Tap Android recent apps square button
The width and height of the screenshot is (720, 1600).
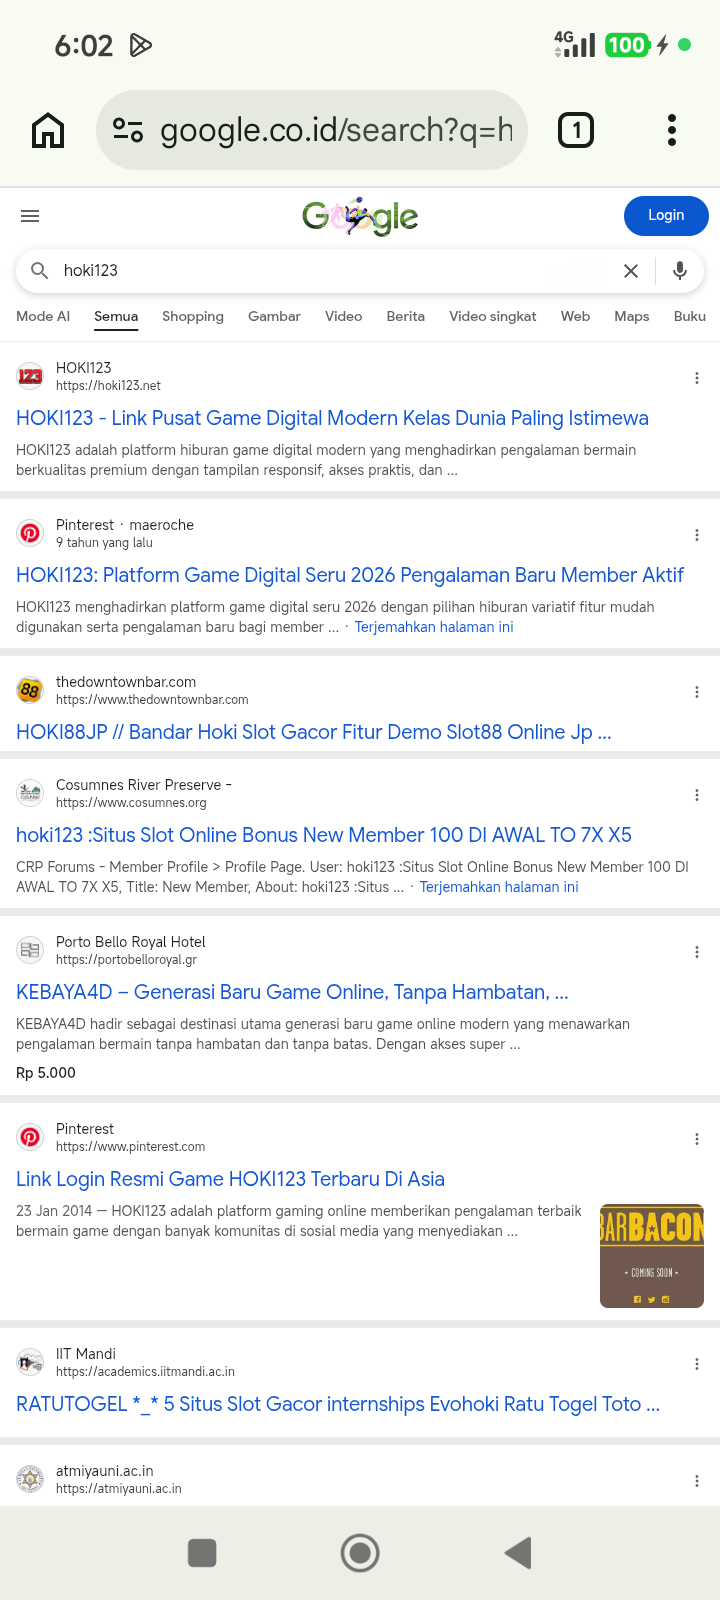click(x=202, y=1553)
